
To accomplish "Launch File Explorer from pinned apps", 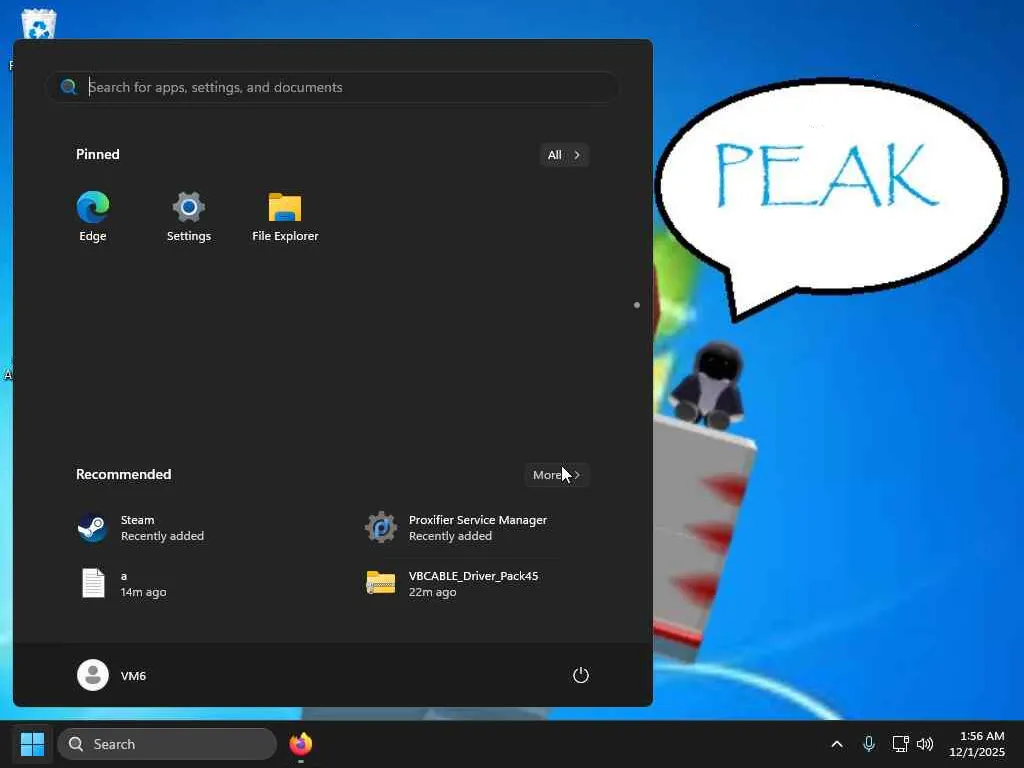I will [x=285, y=217].
